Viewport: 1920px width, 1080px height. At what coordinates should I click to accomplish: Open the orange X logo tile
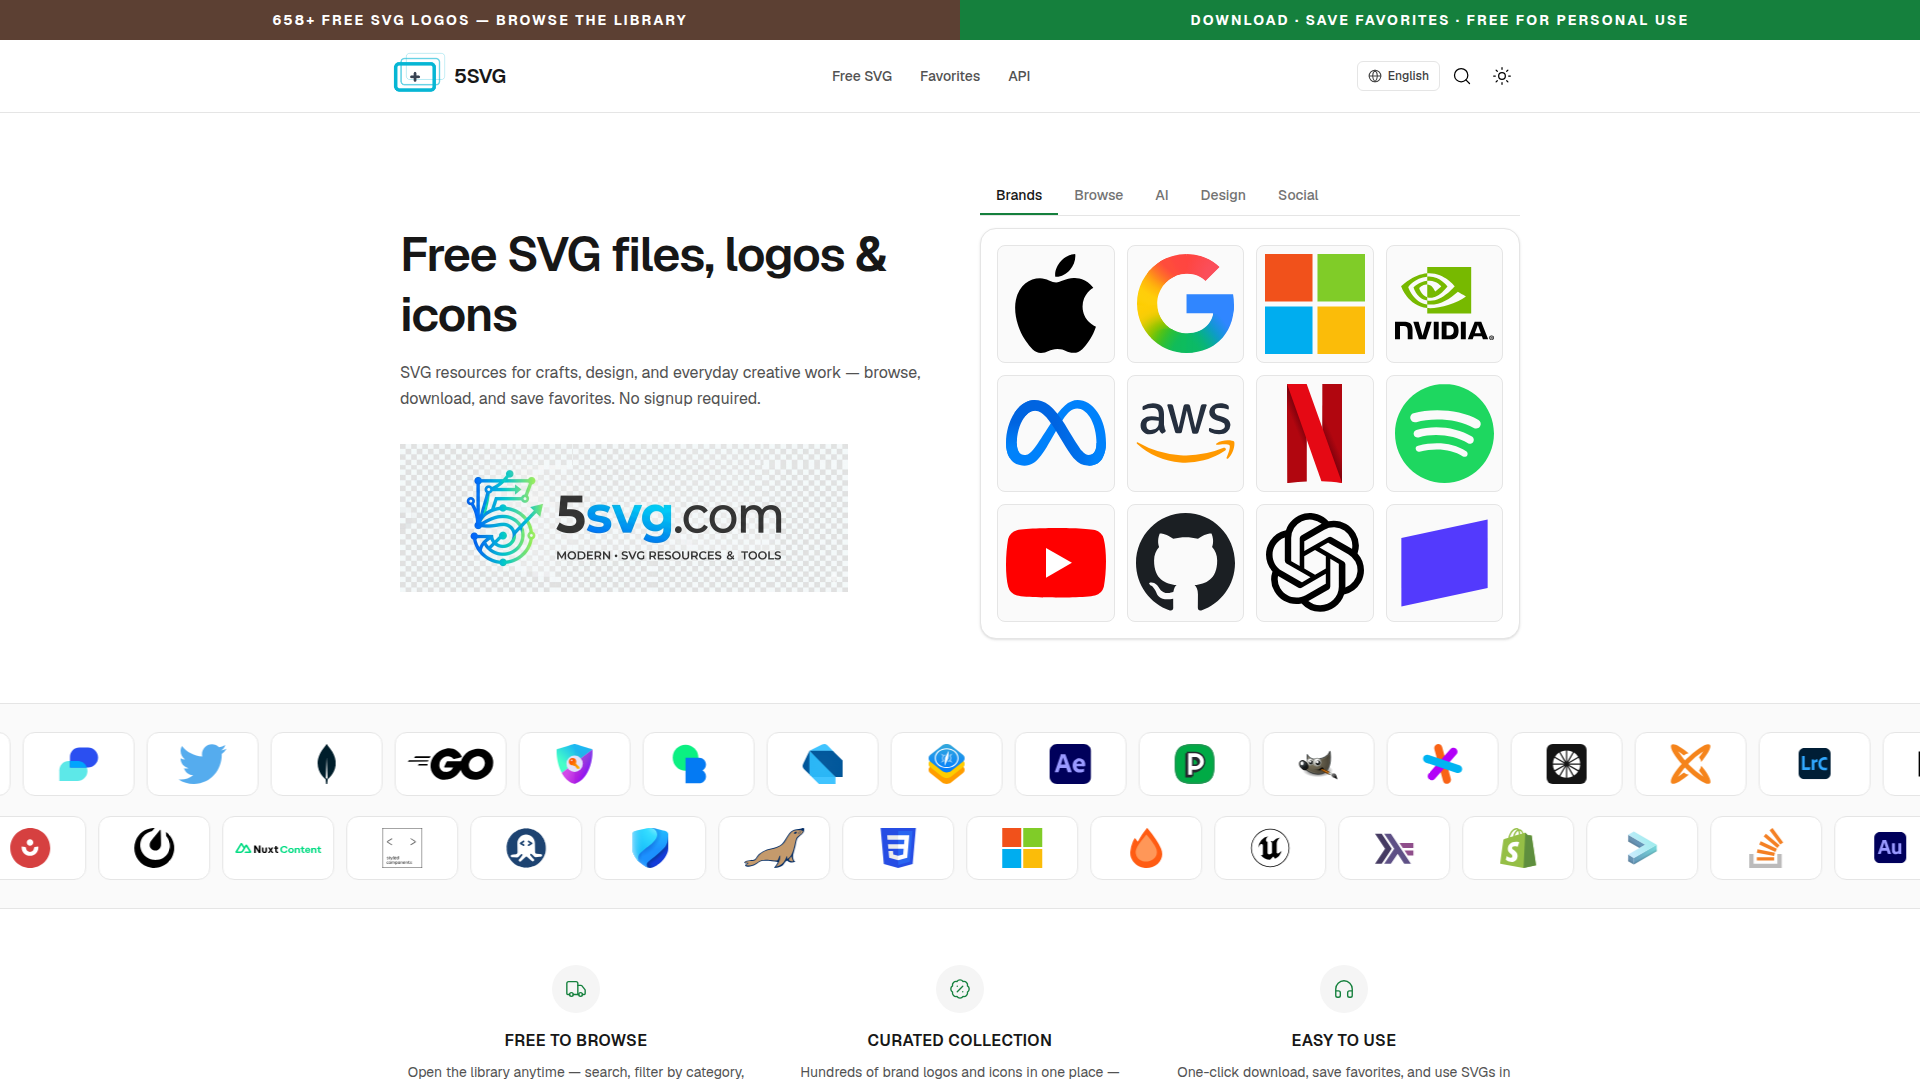tap(1690, 764)
